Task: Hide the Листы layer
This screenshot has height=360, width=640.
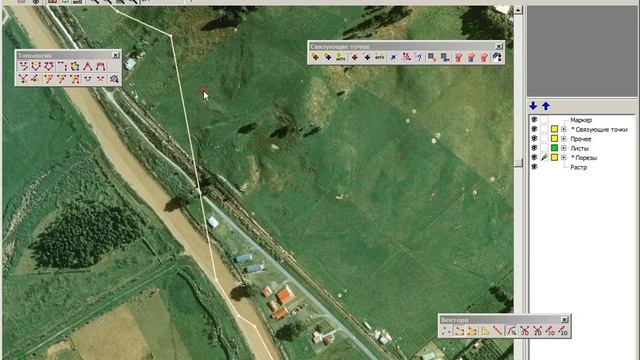Action: (534, 148)
